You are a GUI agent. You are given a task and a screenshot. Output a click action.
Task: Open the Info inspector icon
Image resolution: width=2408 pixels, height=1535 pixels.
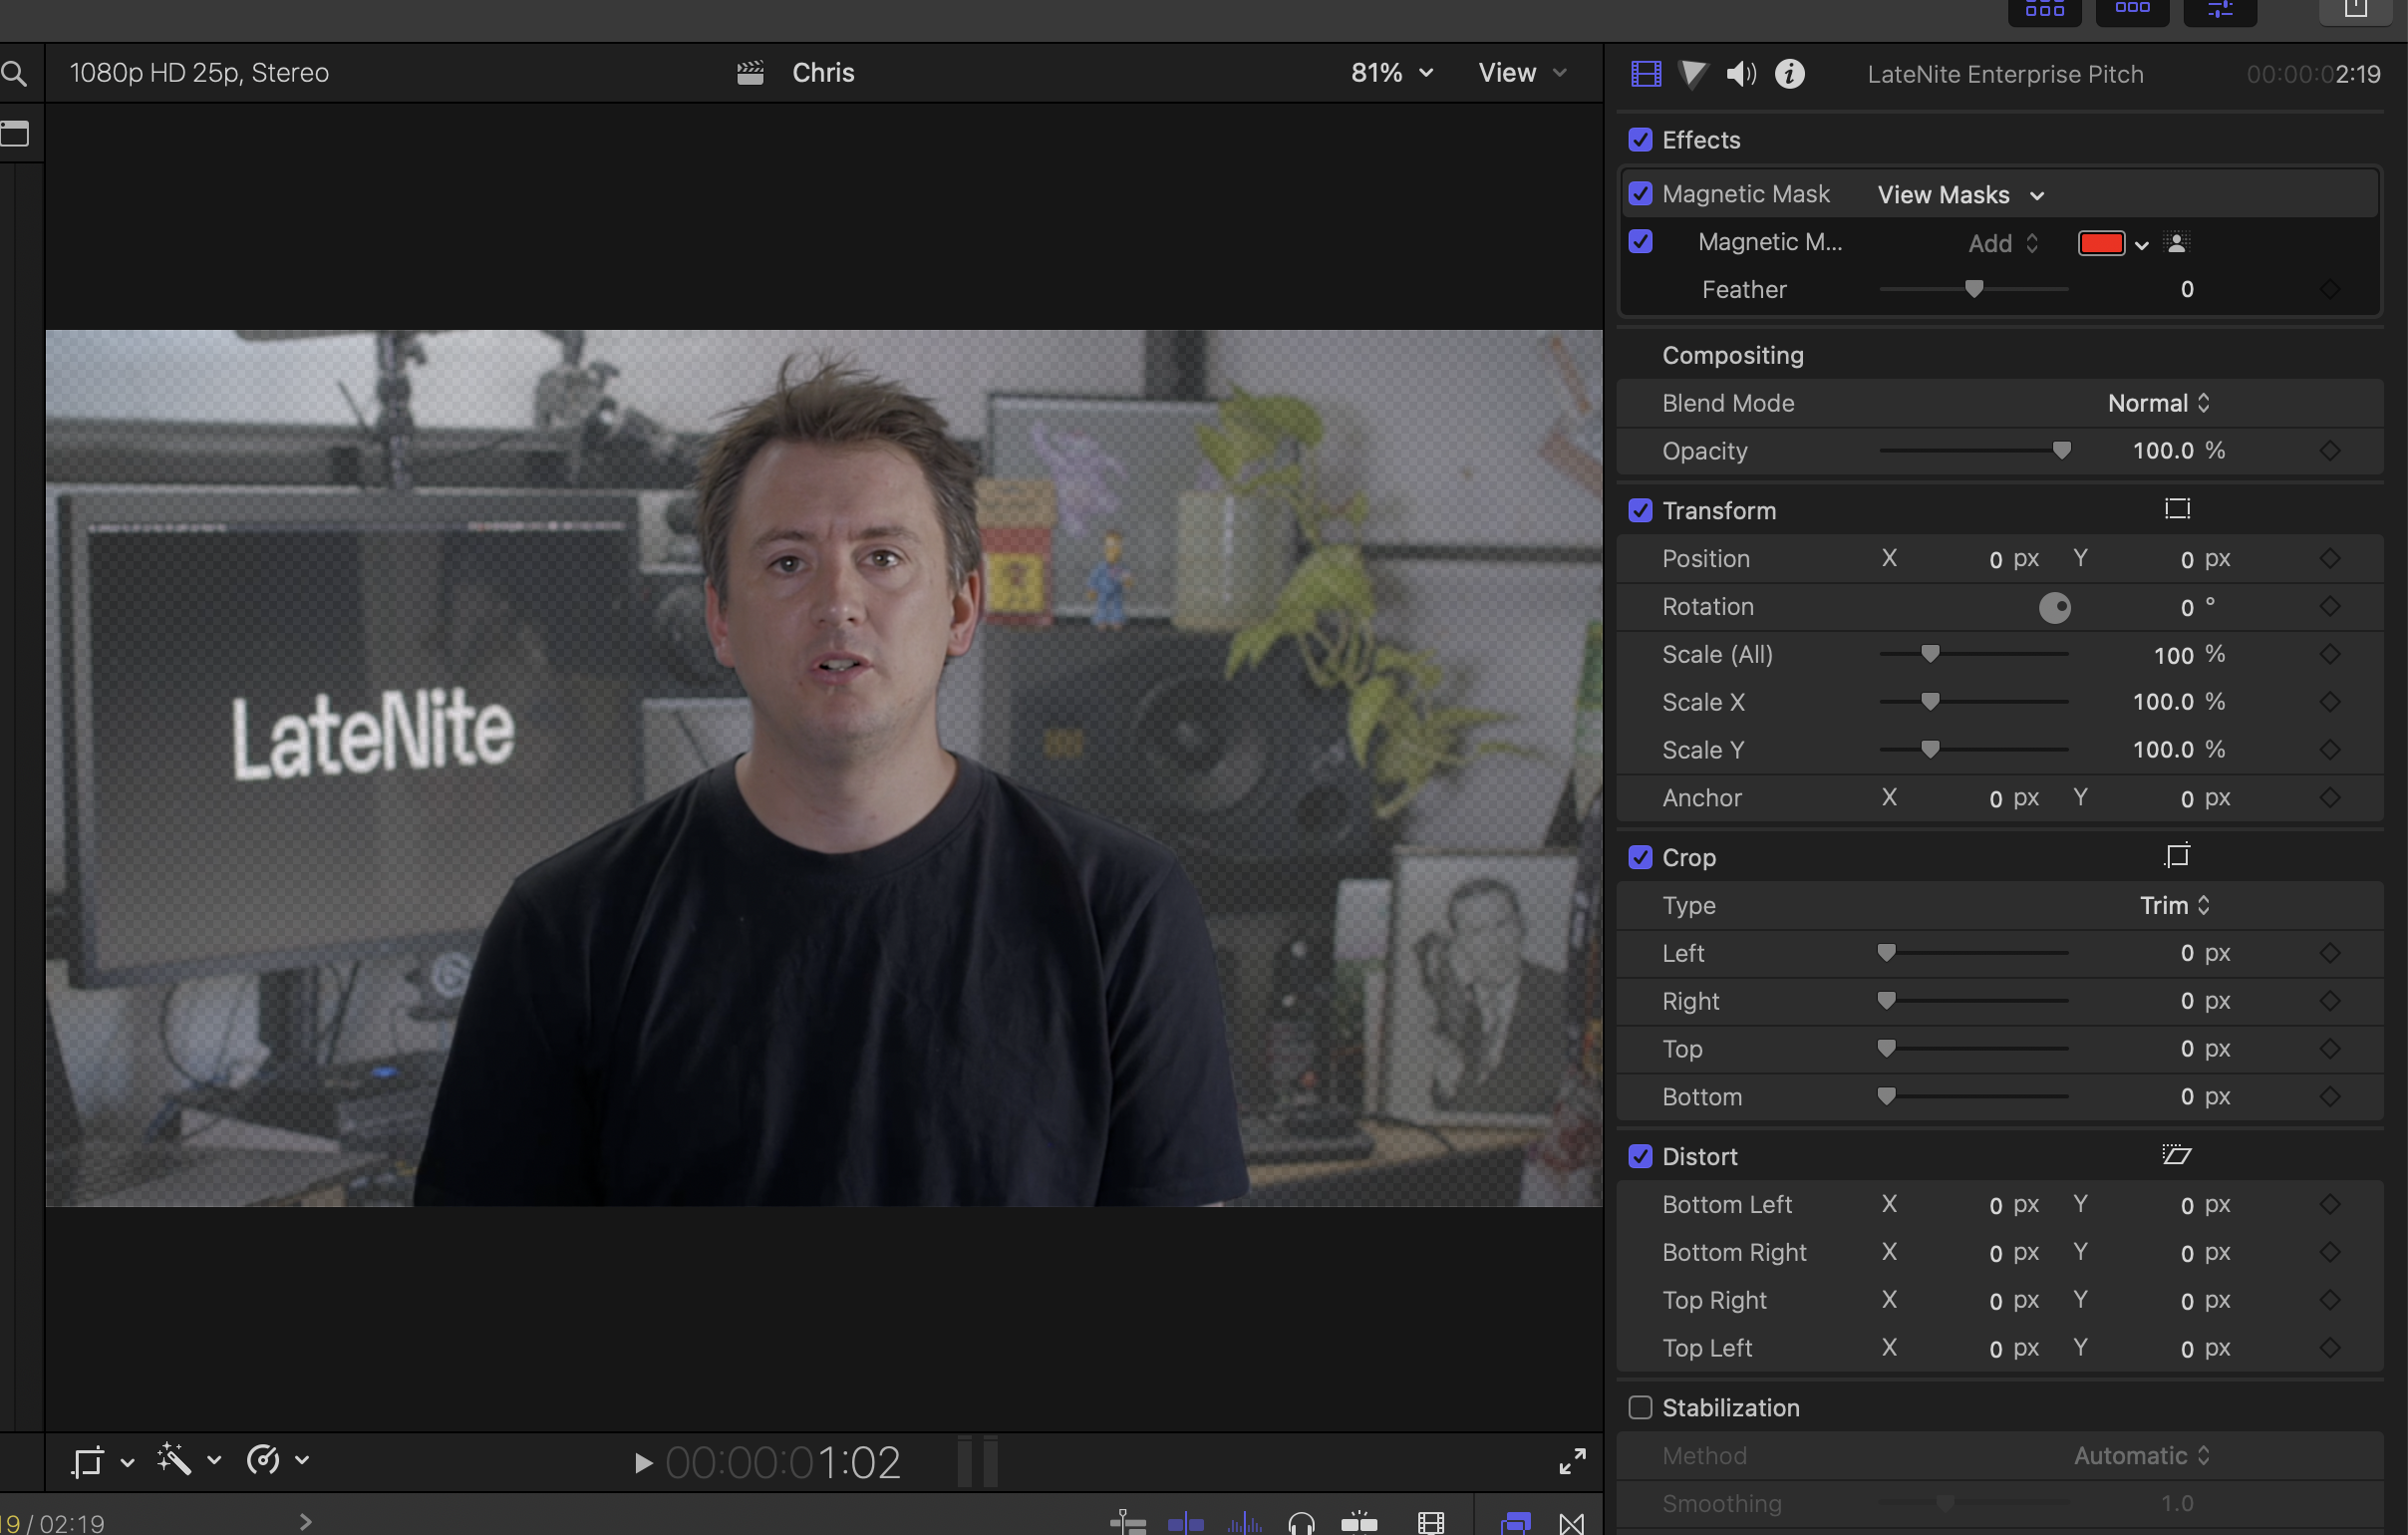(1789, 74)
